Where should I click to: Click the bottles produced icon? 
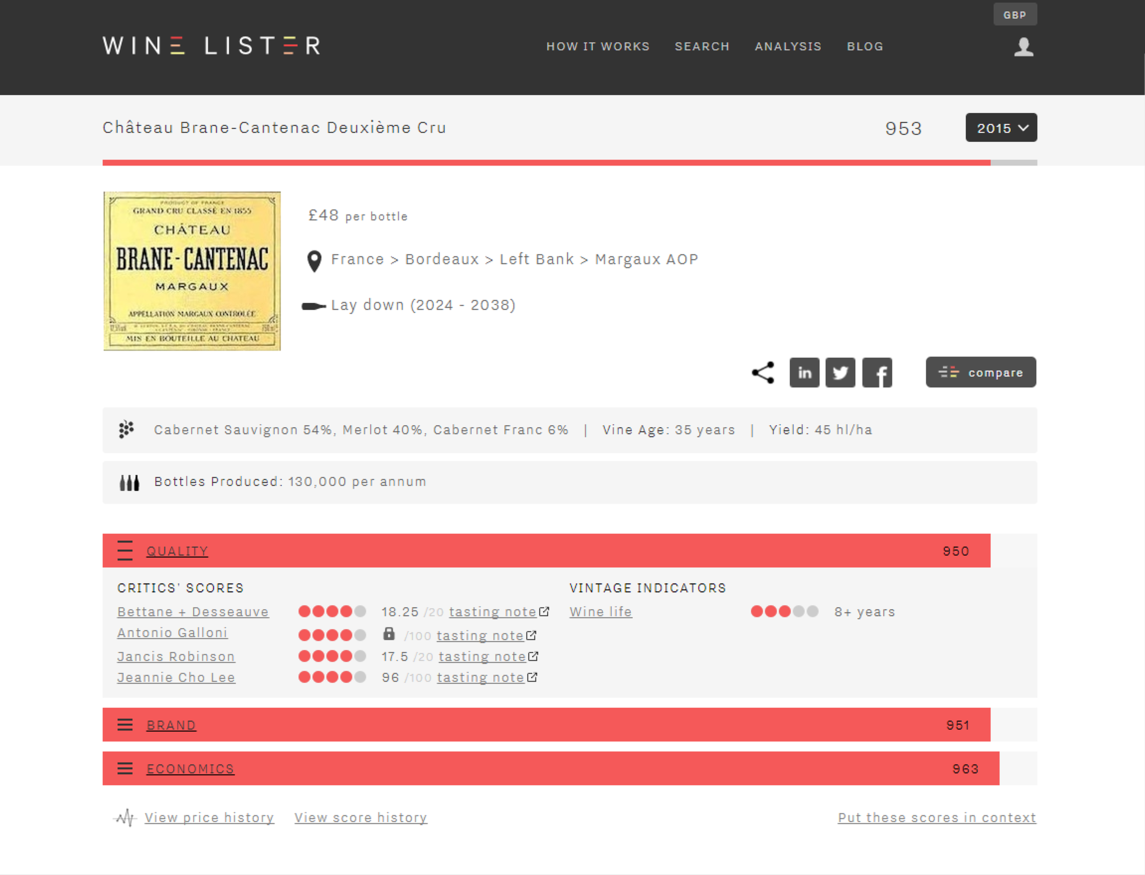129,483
